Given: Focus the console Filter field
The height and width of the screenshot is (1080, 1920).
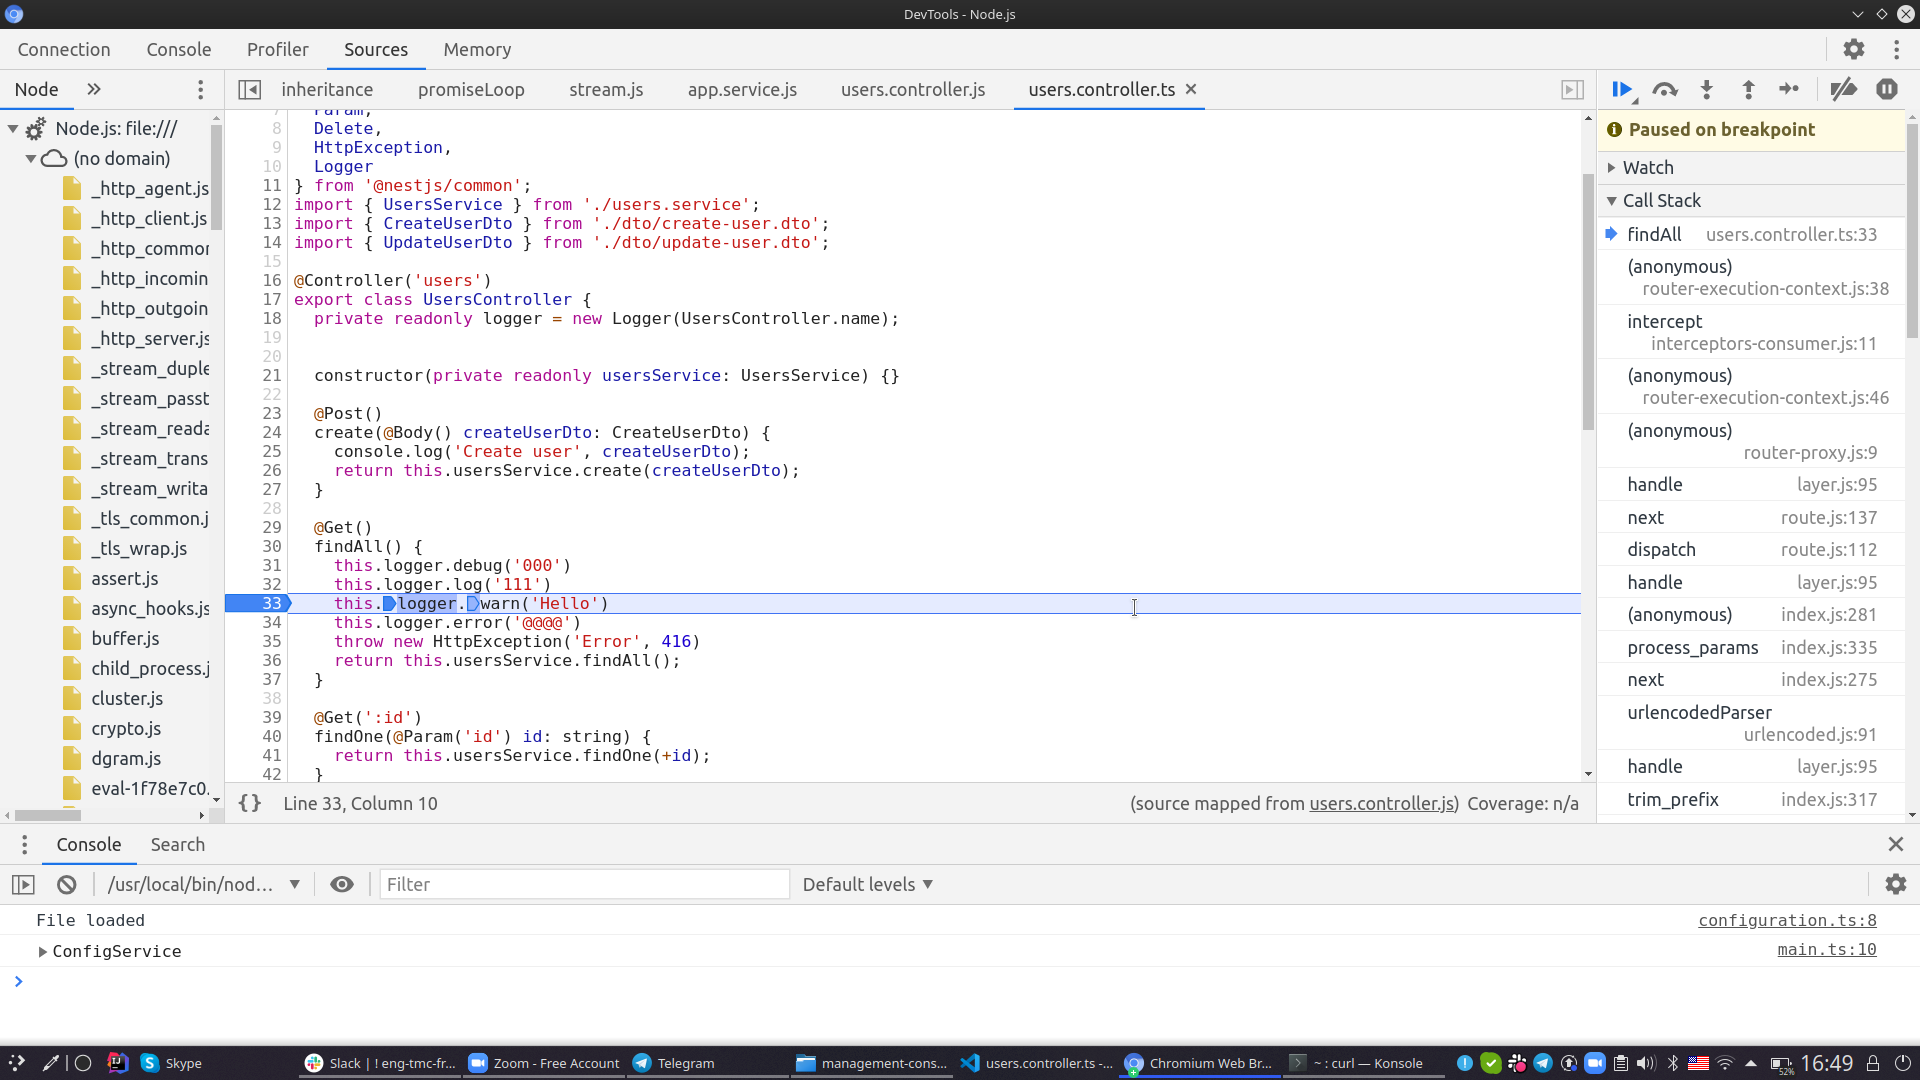Looking at the screenshot, I should point(585,884).
